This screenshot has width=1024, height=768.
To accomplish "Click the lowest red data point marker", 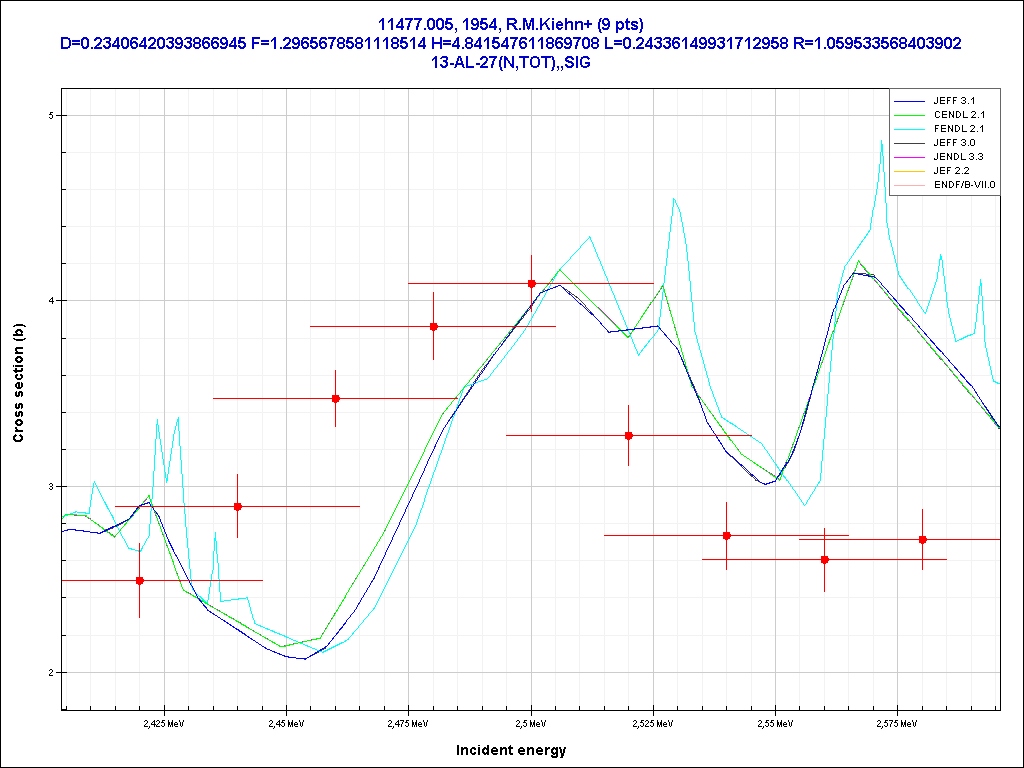I will coord(139,580).
